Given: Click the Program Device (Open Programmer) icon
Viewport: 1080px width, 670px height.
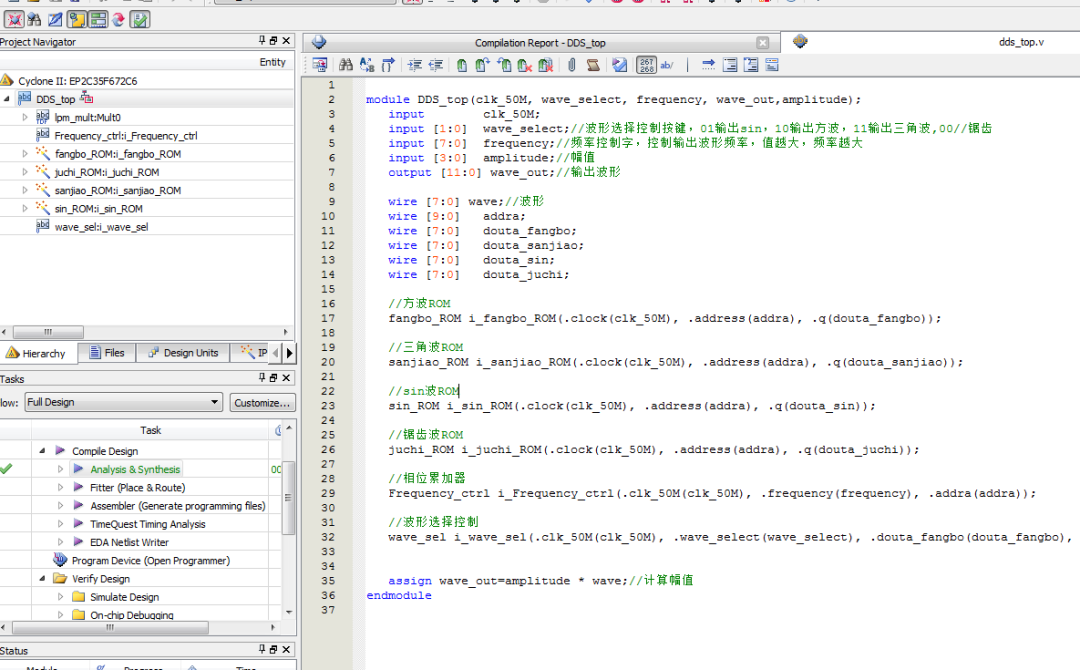Looking at the screenshot, I should pyautogui.click(x=60, y=561).
